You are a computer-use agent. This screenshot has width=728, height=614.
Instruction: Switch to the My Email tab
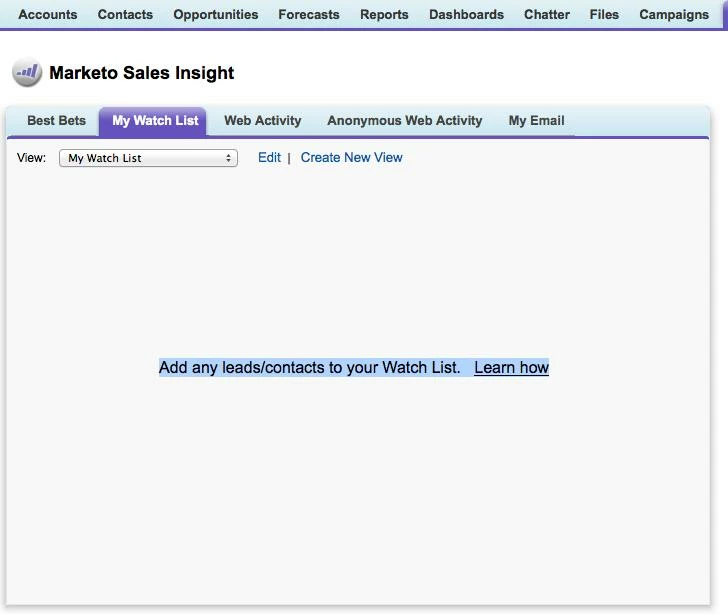[x=537, y=121]
